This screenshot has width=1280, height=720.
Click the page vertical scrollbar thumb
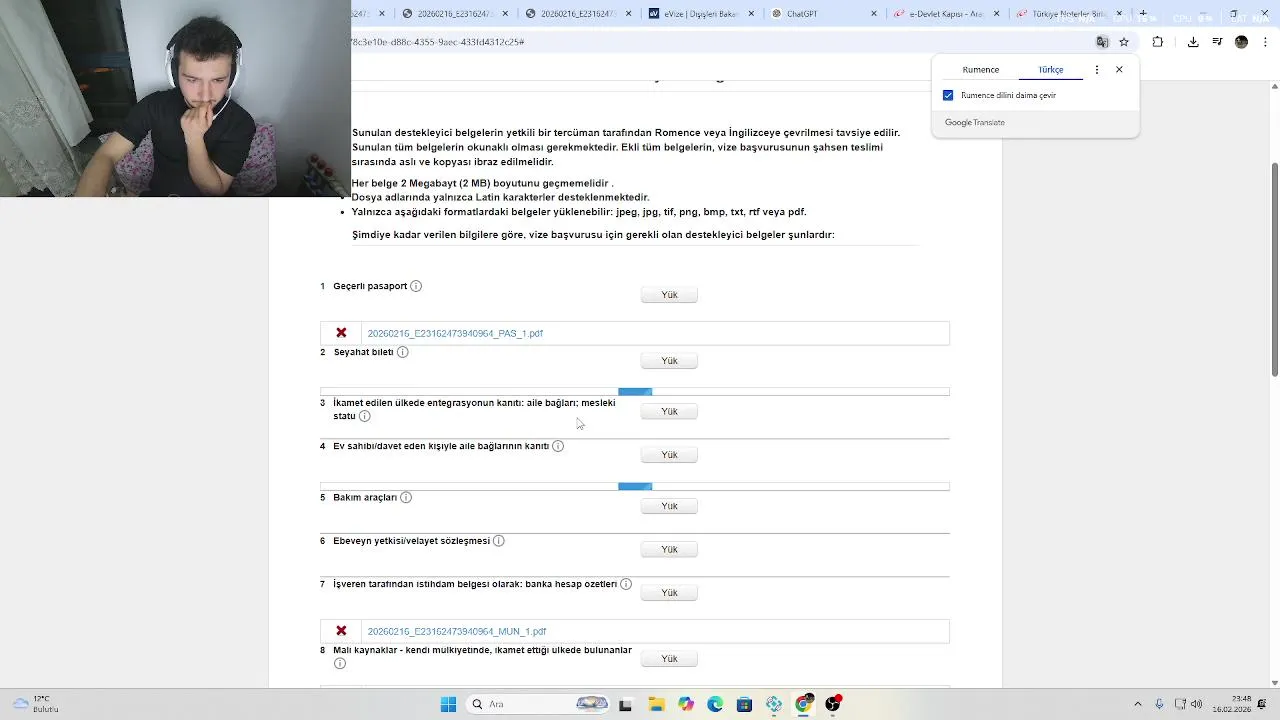click(1274, 269)
